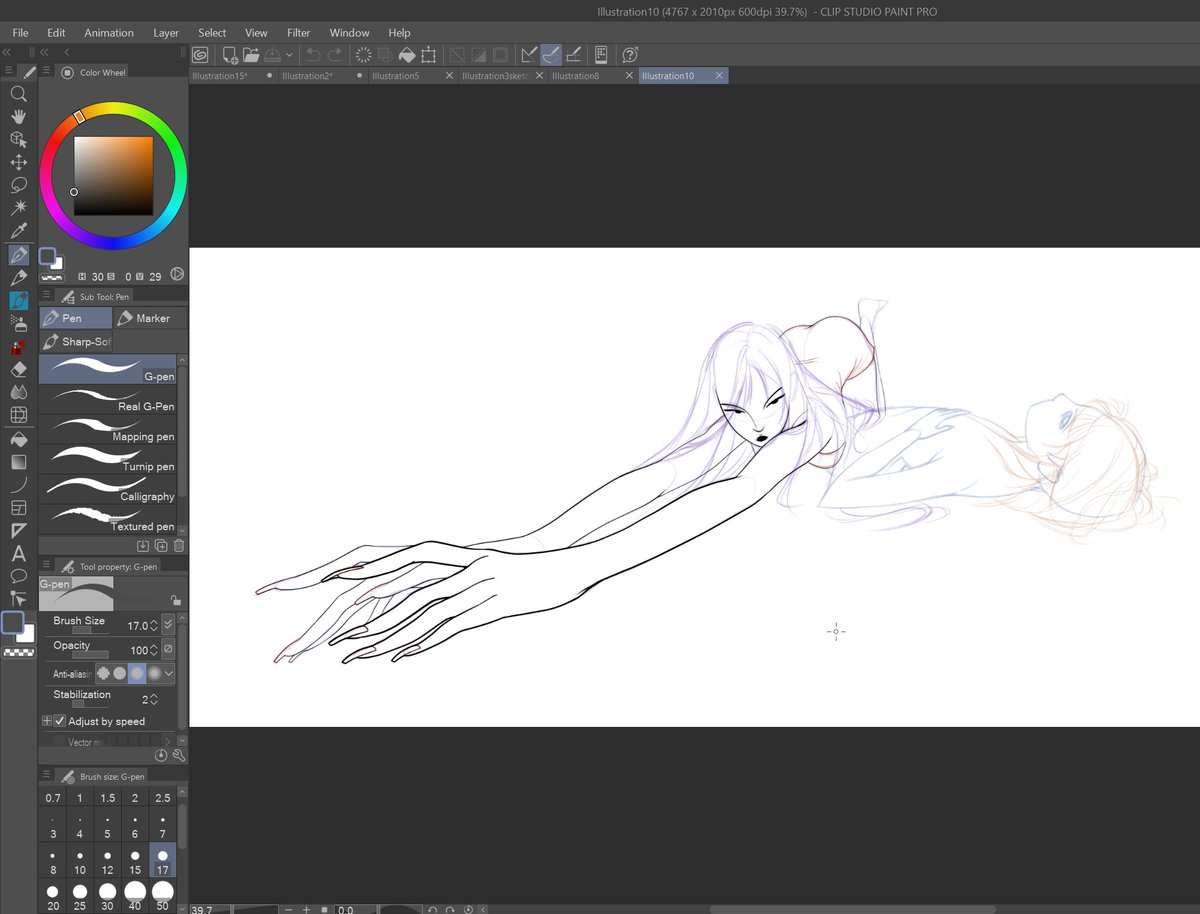Select the Brush tool highlighted in teal
This screenshot has height=914, width=1200.
click(18, 300)
